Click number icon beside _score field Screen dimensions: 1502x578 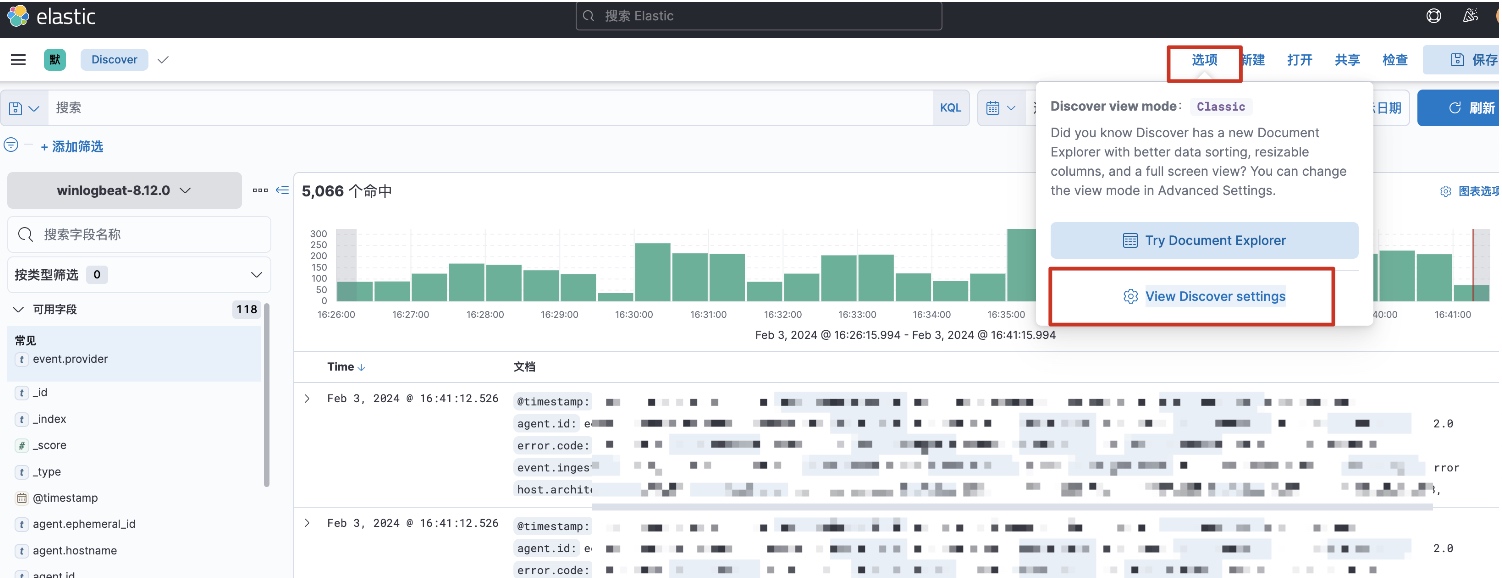pyautogui.click(x=22, y=445)
